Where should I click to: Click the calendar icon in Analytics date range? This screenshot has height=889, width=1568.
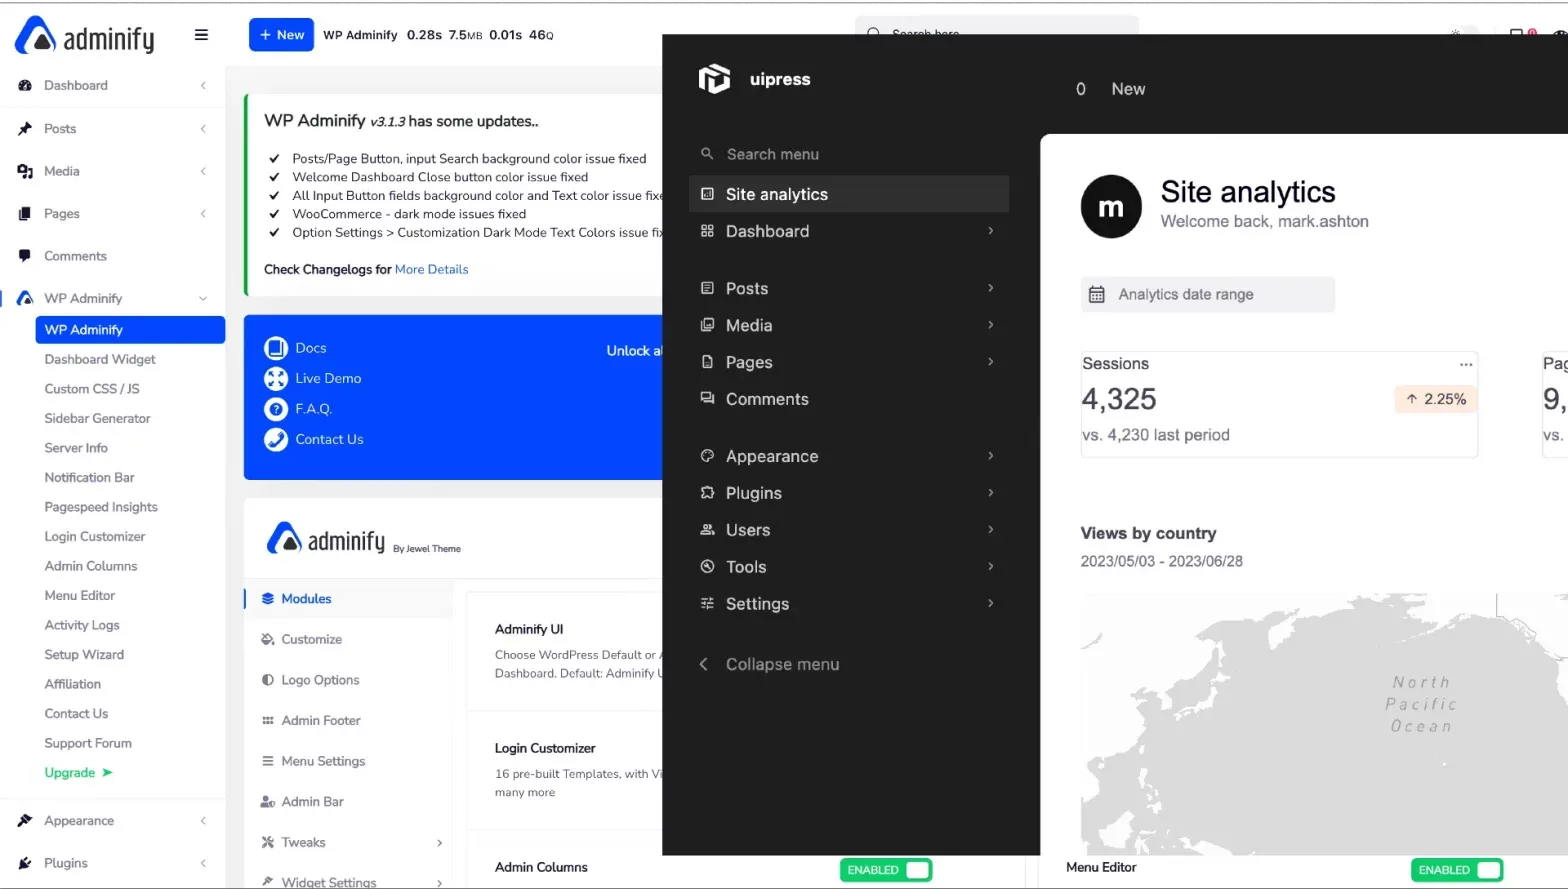coord(1097,295)
